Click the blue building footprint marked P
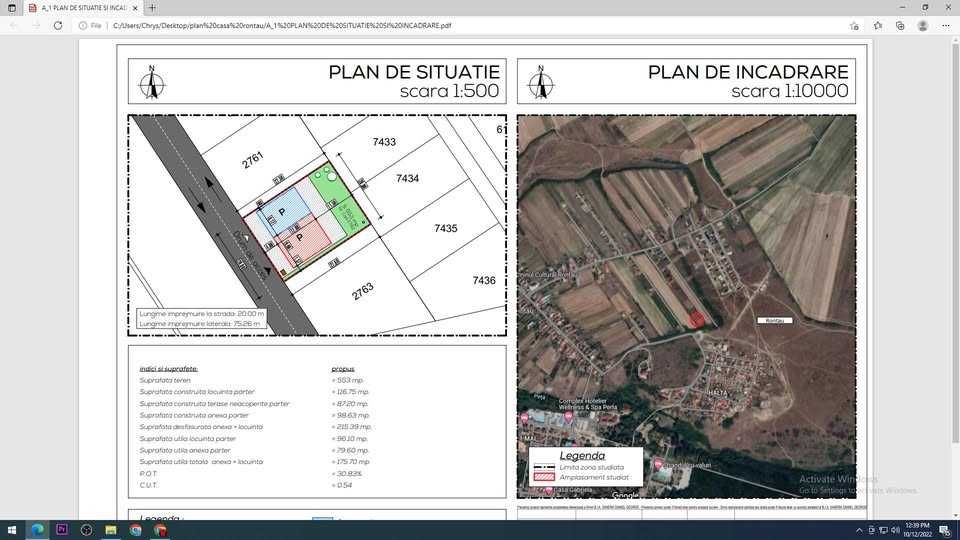This screenshot has width=960, height=540. pyautogui.click(x=284, y=212)
